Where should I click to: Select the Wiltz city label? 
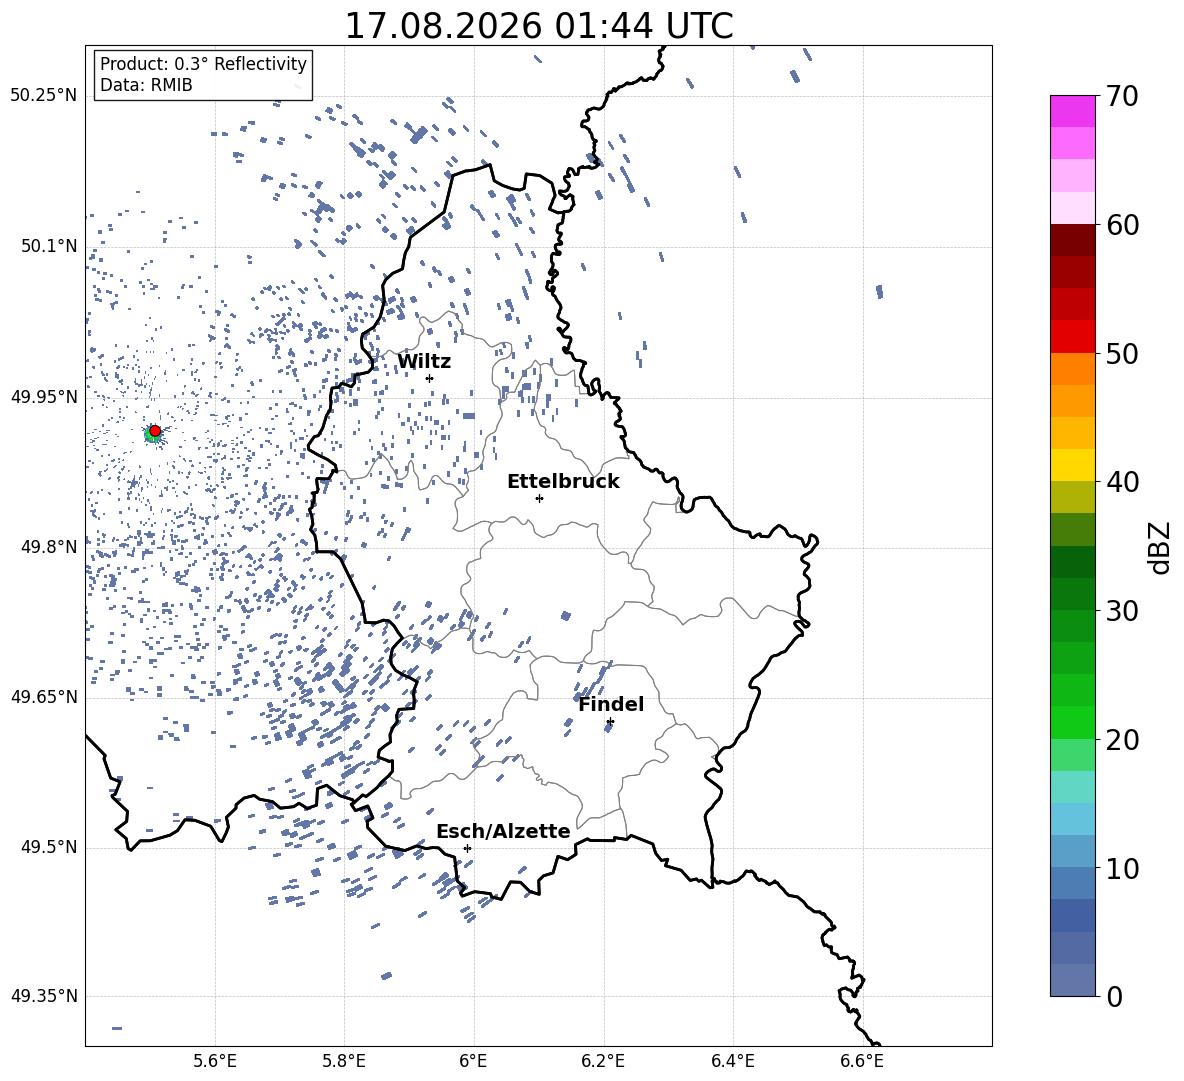click(x=424, y=362)
